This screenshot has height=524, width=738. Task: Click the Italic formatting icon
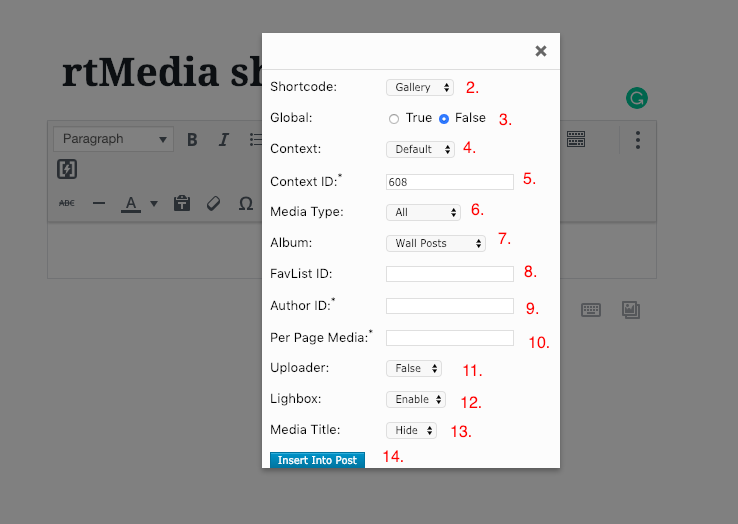point(224,140)
